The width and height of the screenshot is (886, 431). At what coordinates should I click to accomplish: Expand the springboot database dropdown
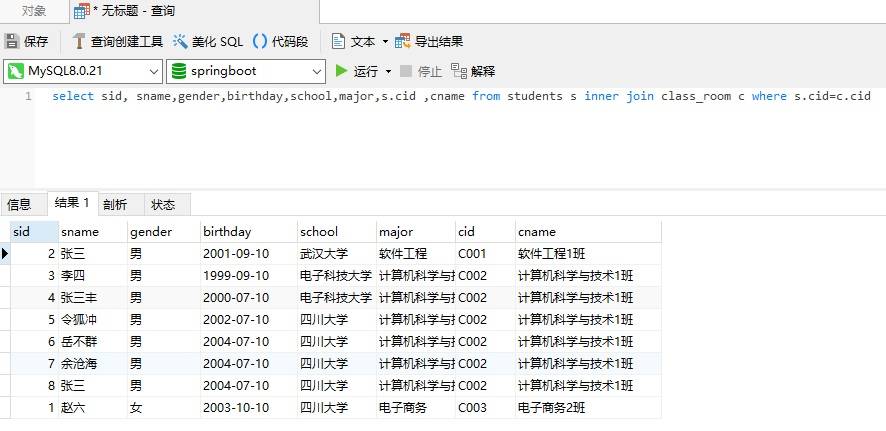[x=316, y=71]
